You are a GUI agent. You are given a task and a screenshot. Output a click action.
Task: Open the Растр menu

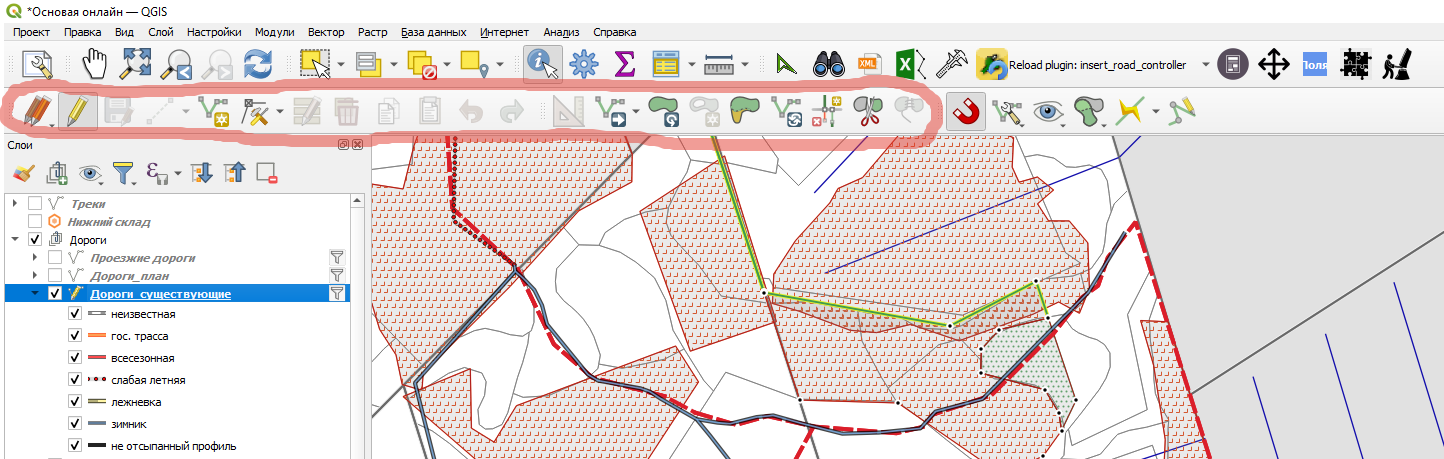coord(373,32)
